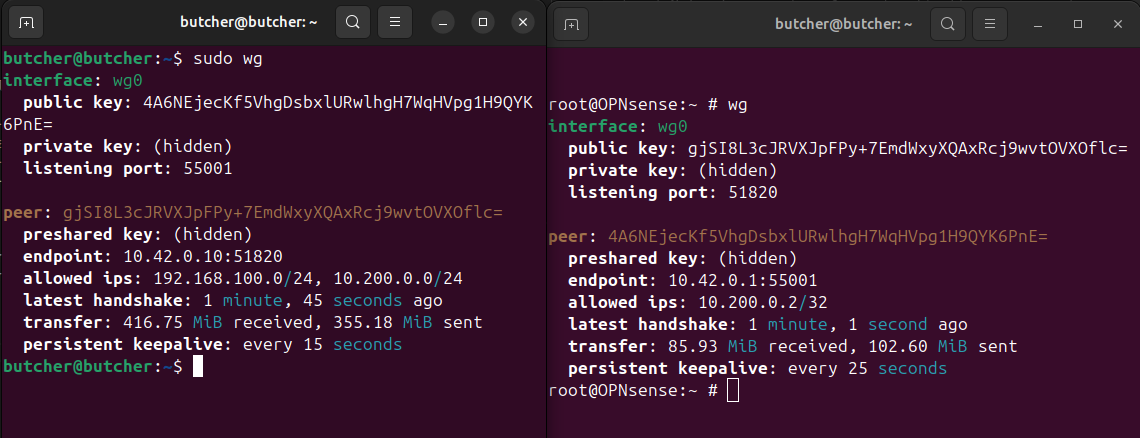Maximize the left terminal window
Screen dimensions: 1140x438
[x=483, y=21]
